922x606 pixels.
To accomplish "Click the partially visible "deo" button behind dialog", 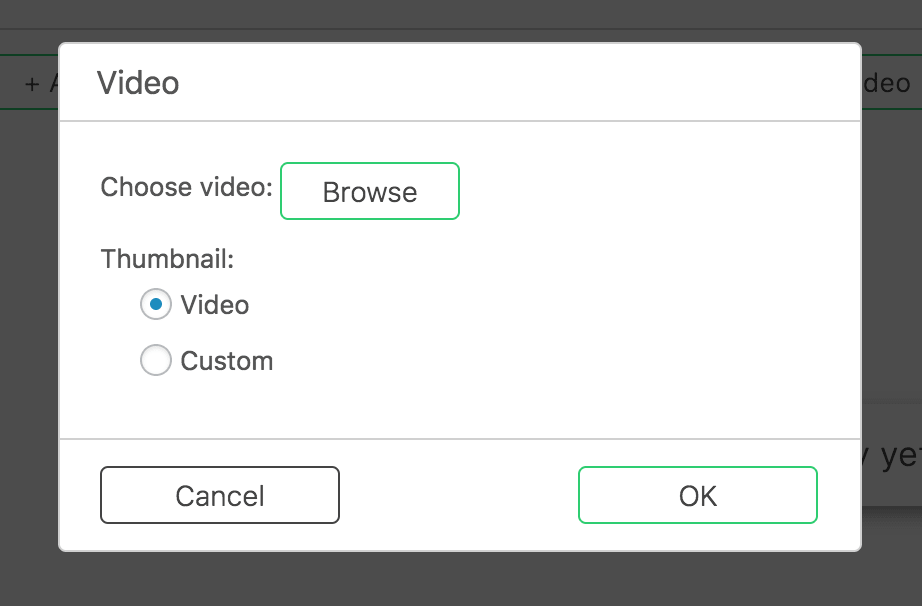I will click(x=889, y=82).
